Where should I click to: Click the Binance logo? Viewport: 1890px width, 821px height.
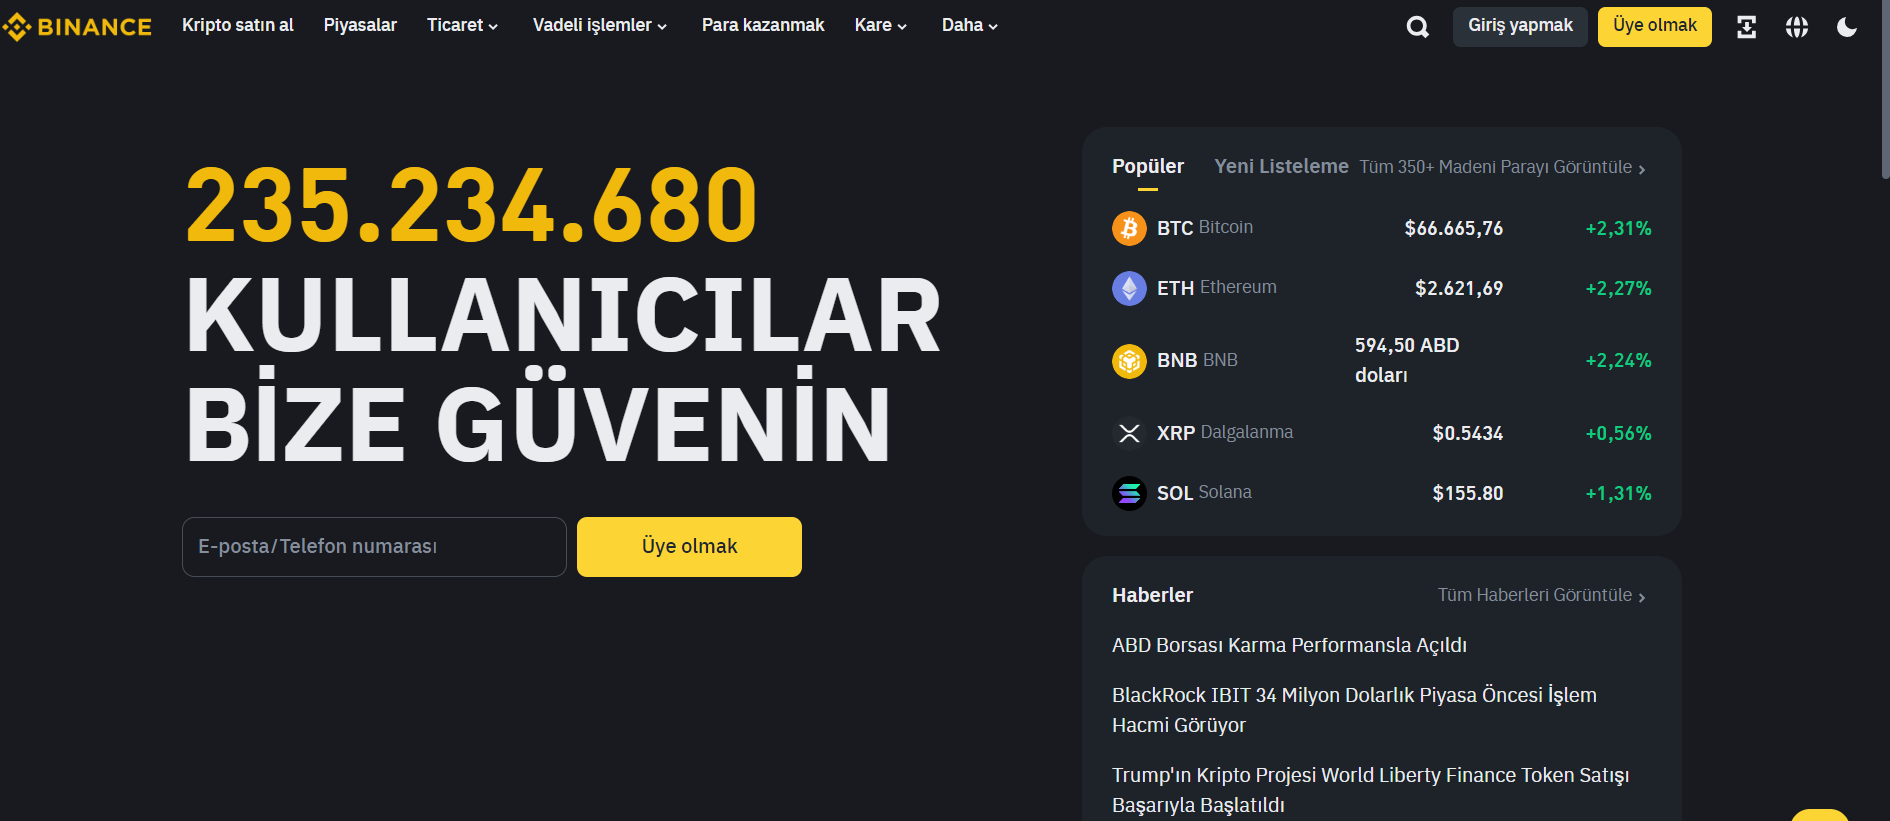pyautogui.click(x=77, y=27)
